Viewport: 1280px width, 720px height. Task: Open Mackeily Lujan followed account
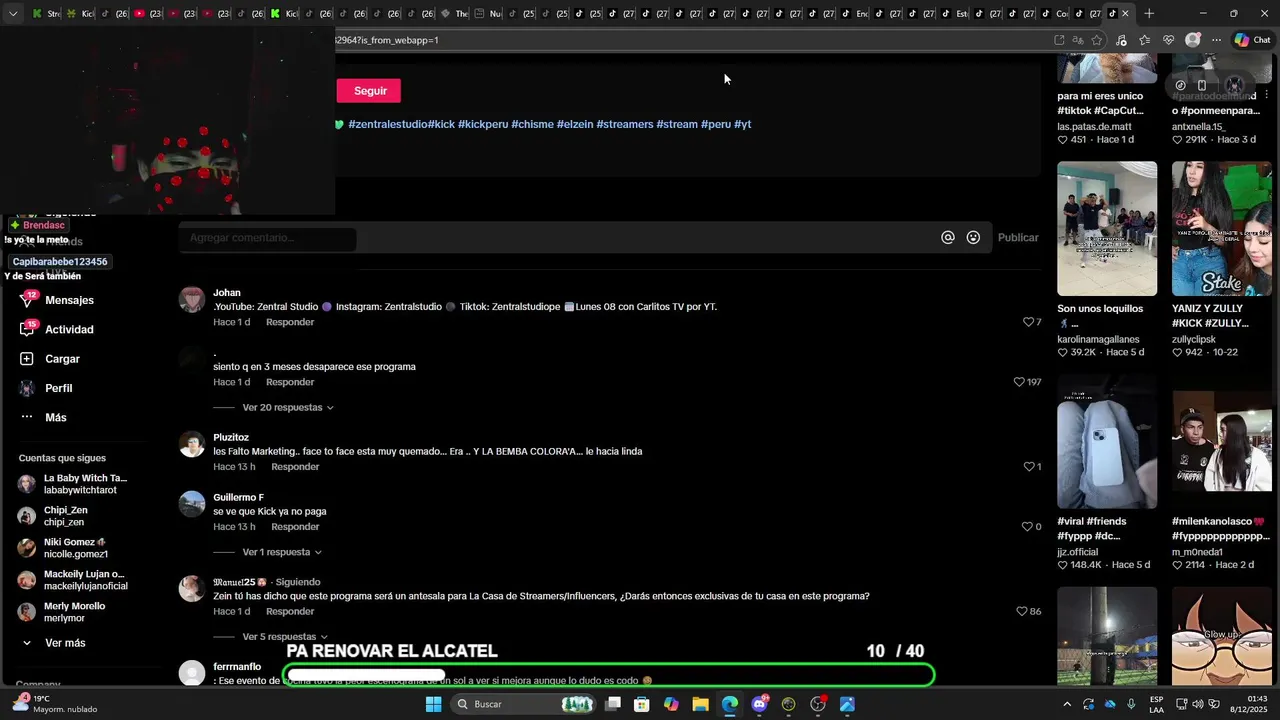(73, 580)
